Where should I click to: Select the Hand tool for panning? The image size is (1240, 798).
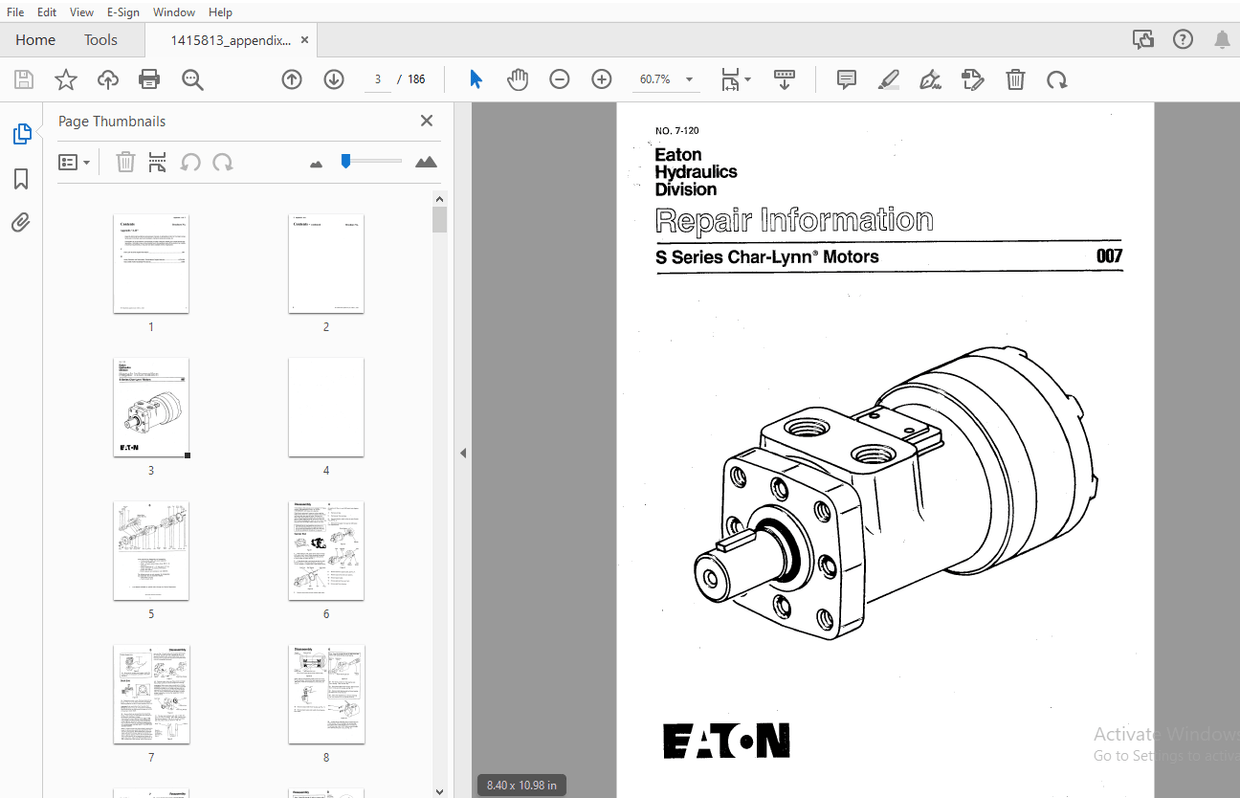point(517,79)
